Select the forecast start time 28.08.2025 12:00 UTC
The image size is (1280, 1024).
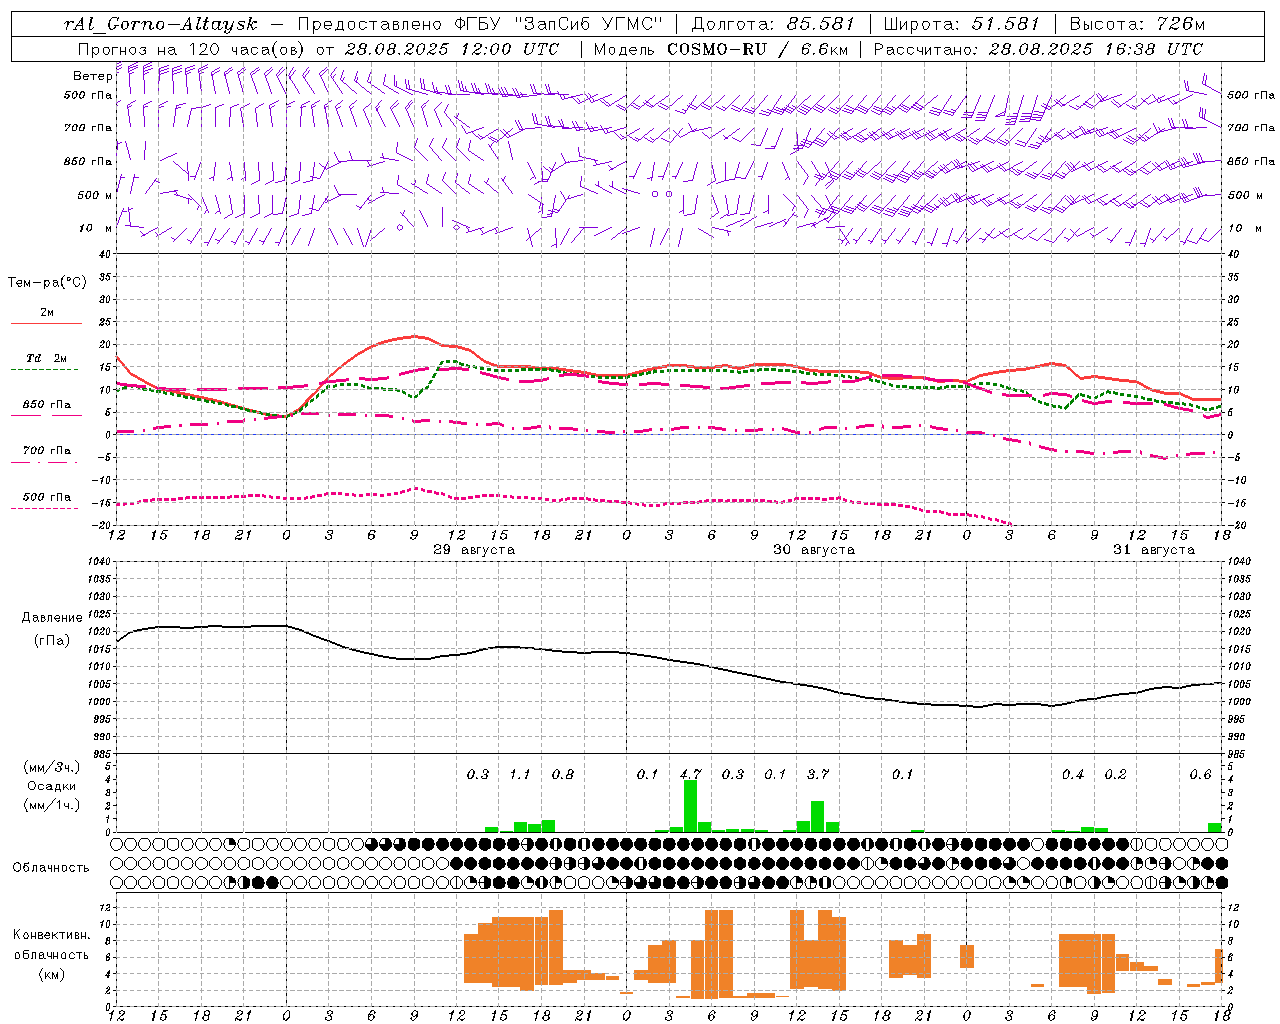pos(452,49)
